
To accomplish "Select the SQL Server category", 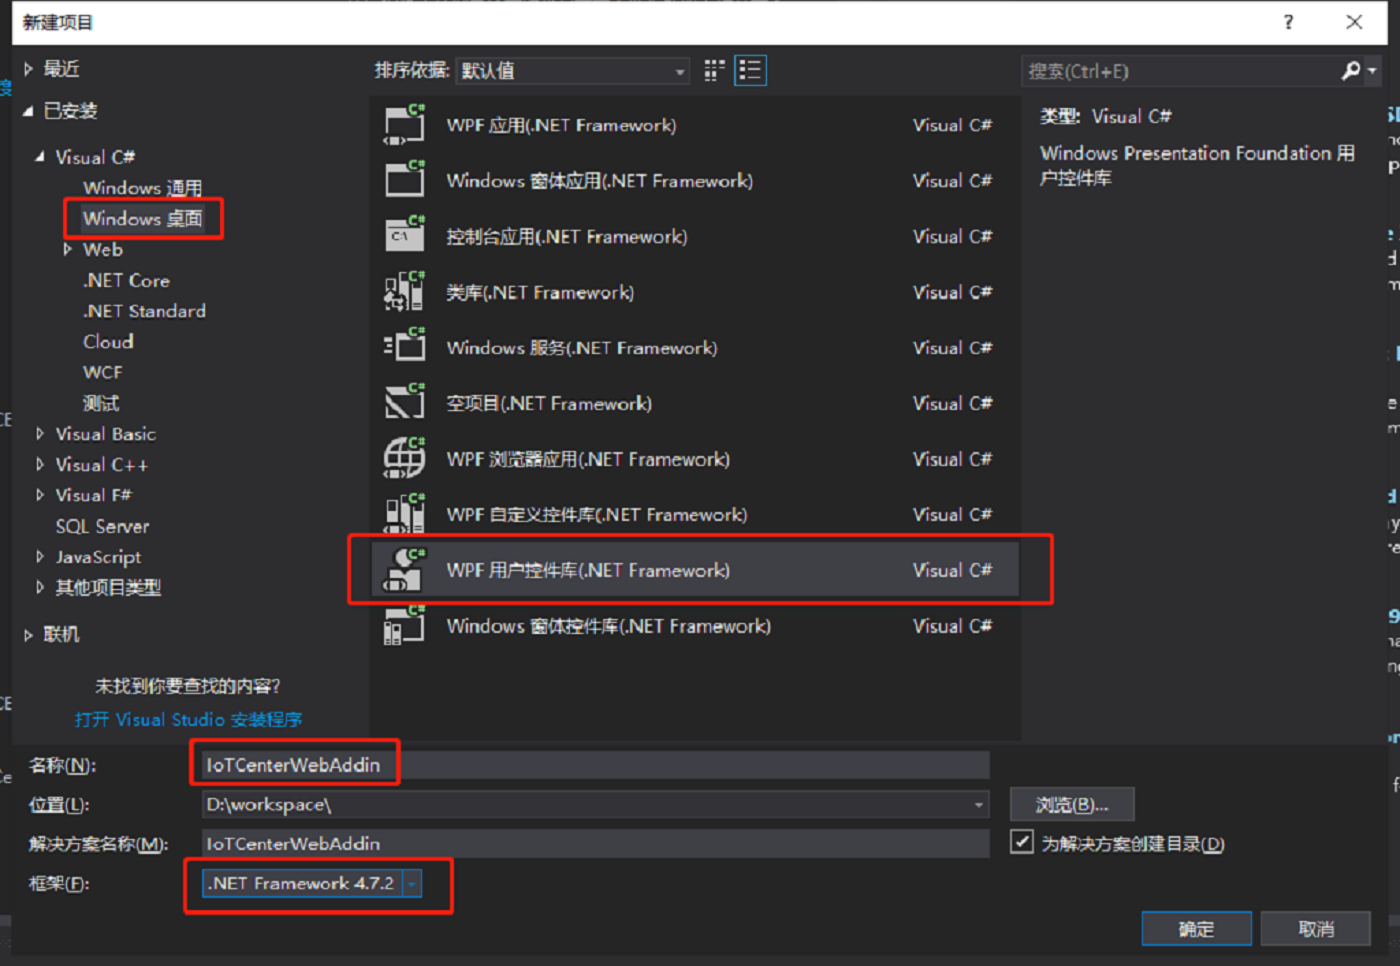I will (x=102, y=526).
